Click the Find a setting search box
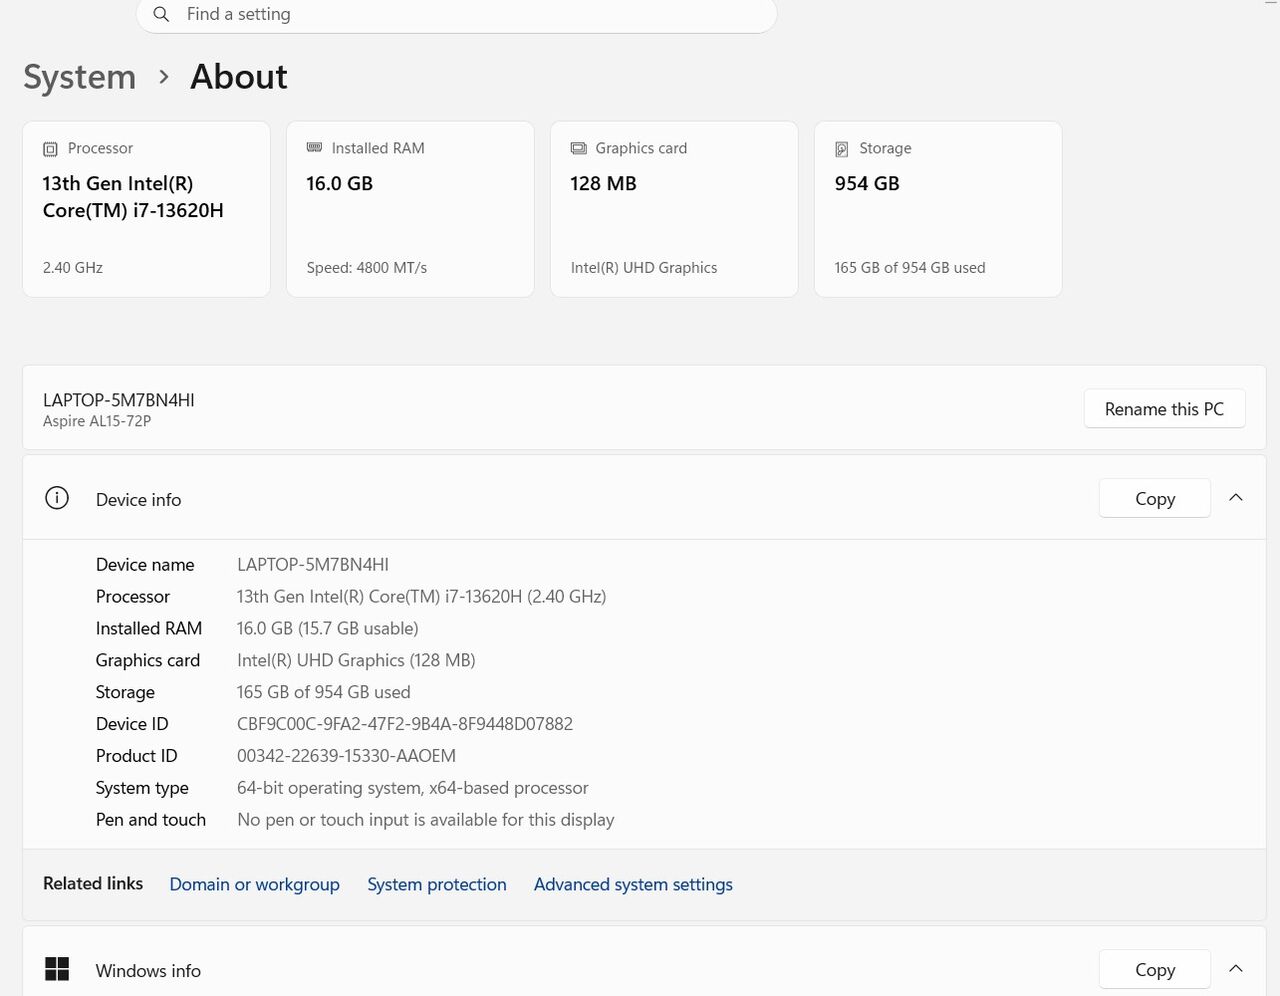The height and width of the screenshot is (996, 1280). [x=457, y=15]
